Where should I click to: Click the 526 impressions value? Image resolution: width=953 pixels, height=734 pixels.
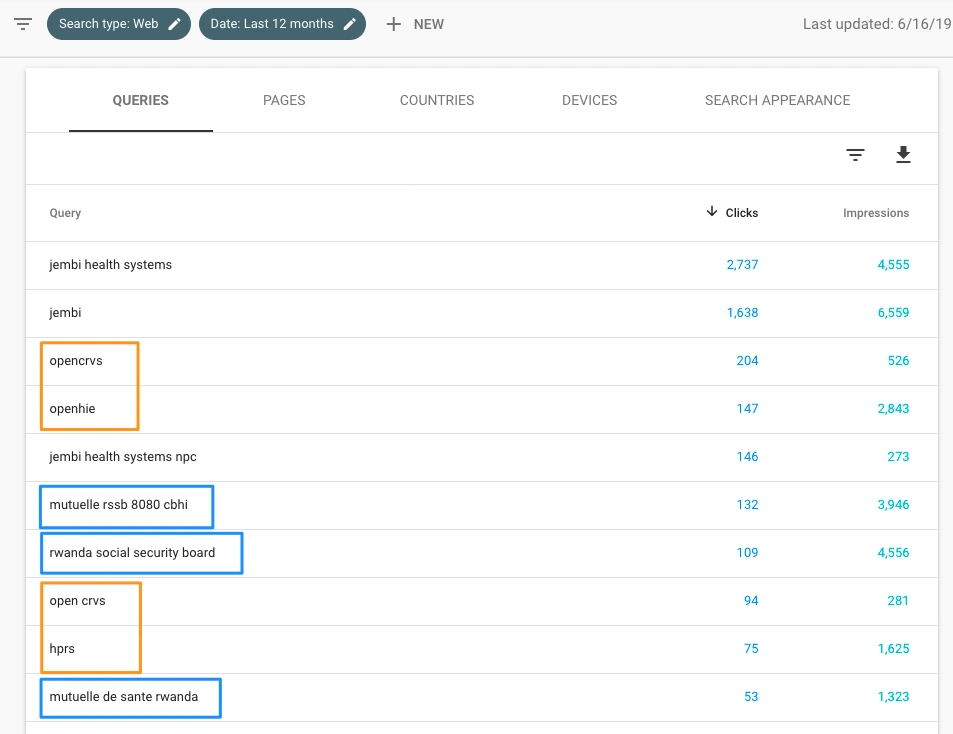tap(898, 361)
